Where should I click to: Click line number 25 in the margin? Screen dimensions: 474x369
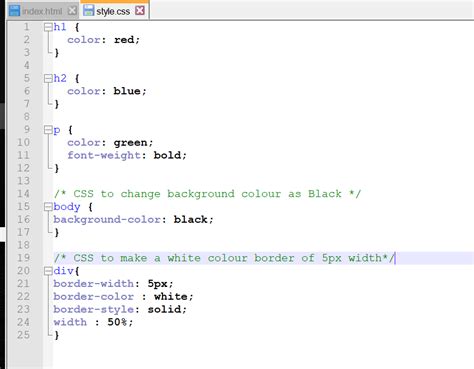(23, 335)
